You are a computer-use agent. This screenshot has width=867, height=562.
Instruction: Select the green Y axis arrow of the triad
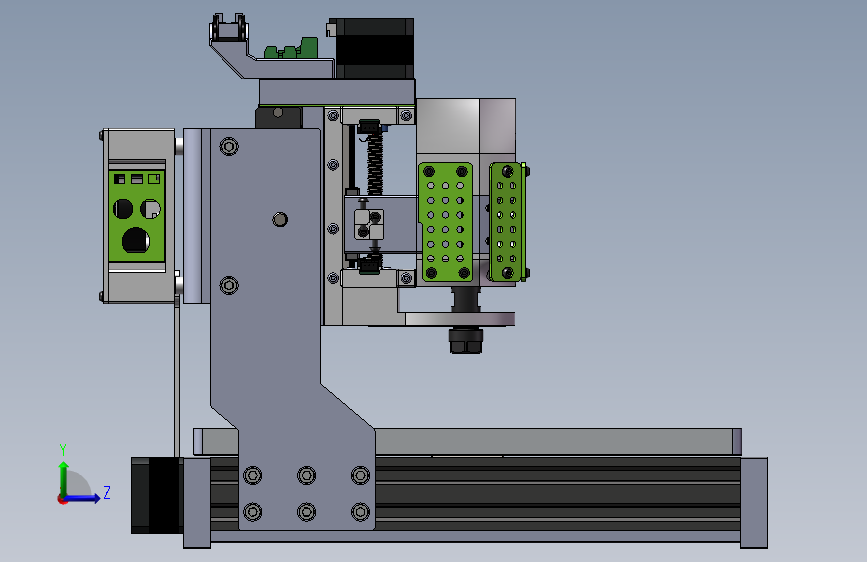(64, 479)
